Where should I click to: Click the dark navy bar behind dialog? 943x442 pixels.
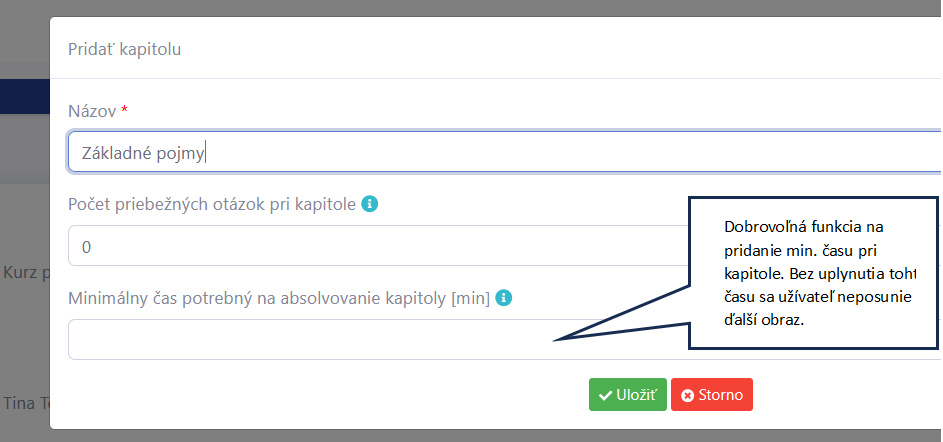point(25,96)
